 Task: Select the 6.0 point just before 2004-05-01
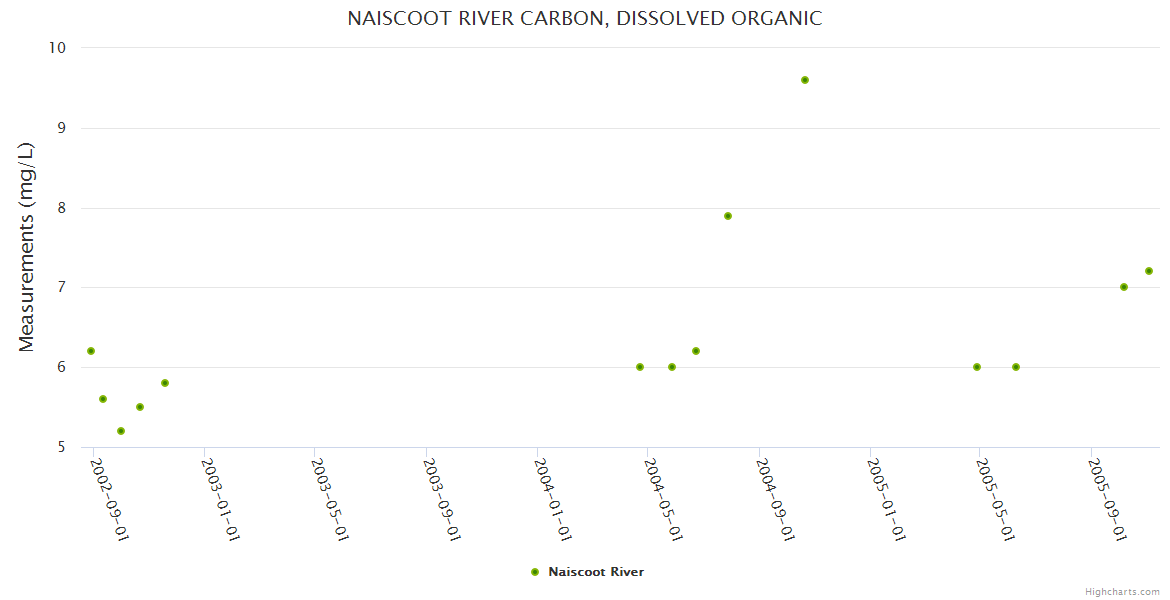tap(640, 367)
